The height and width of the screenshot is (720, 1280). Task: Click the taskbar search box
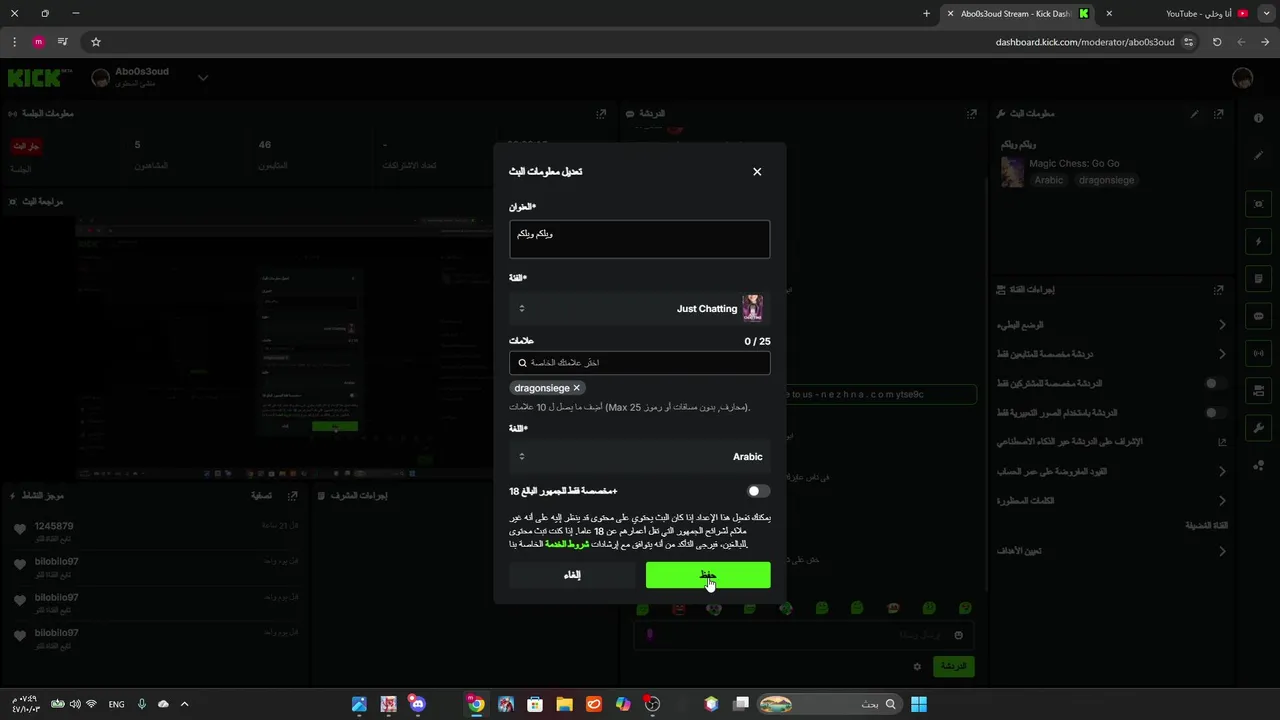coord(829,704)
